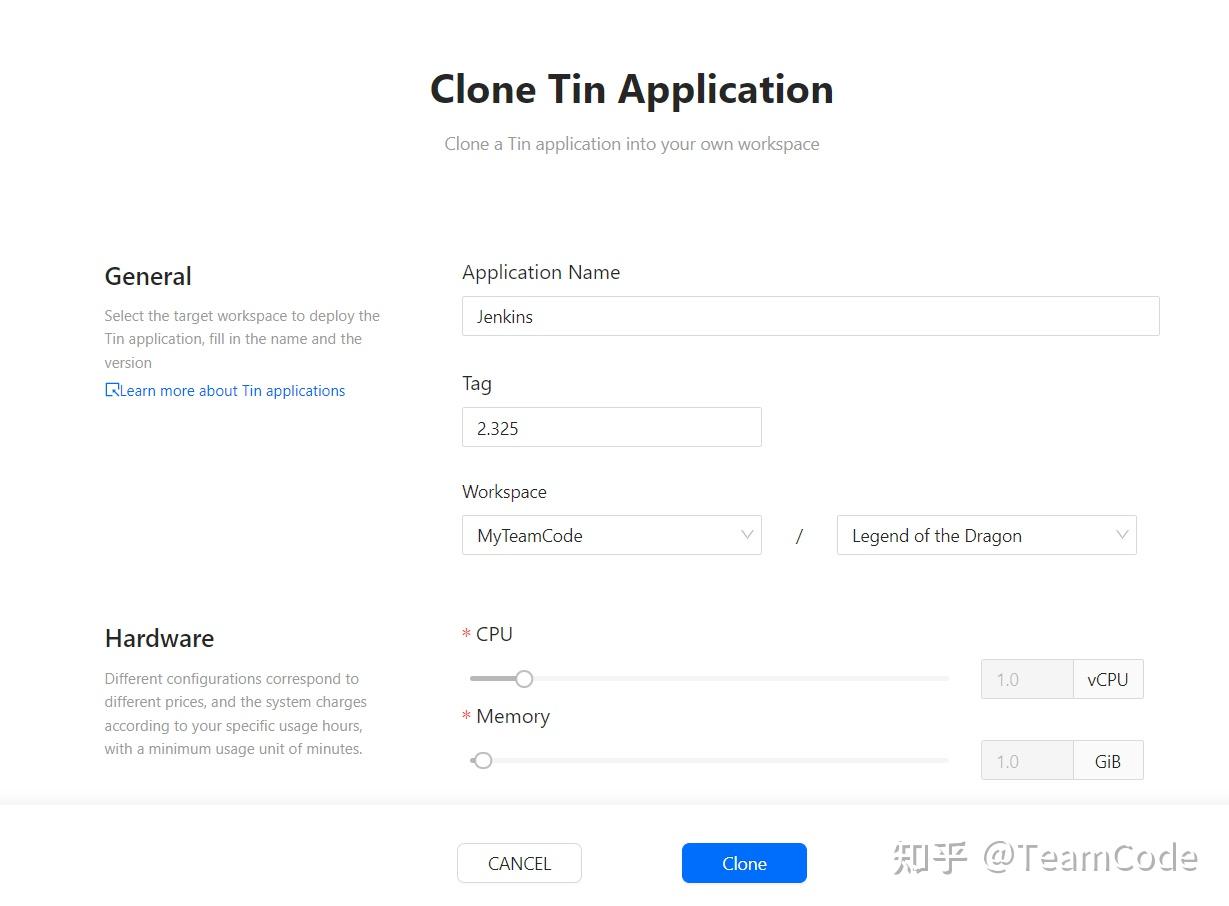The image size is (1229, 906).
Task: Open the Learn more about Tin applications link
Action: (225, 391)
